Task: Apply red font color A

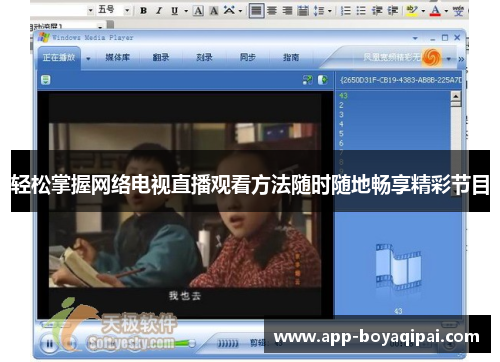Action: click(435, 11)
